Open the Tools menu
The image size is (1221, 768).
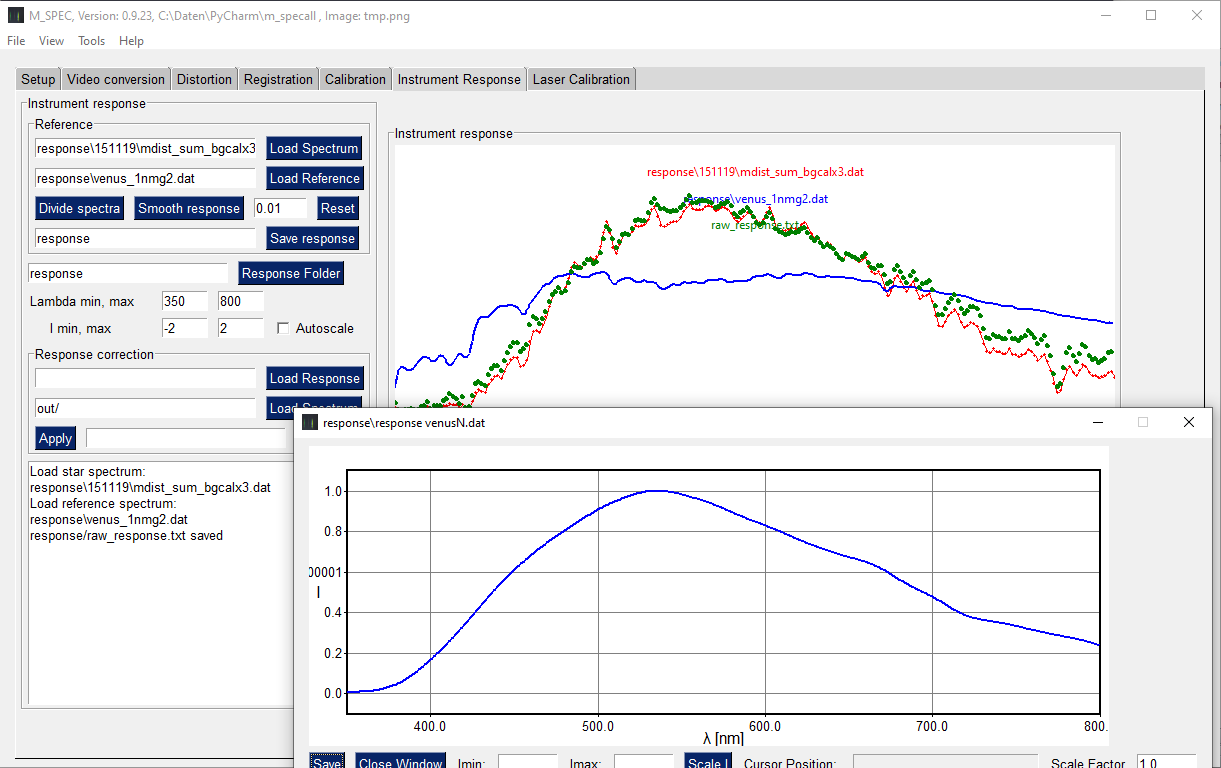[91, 41]
